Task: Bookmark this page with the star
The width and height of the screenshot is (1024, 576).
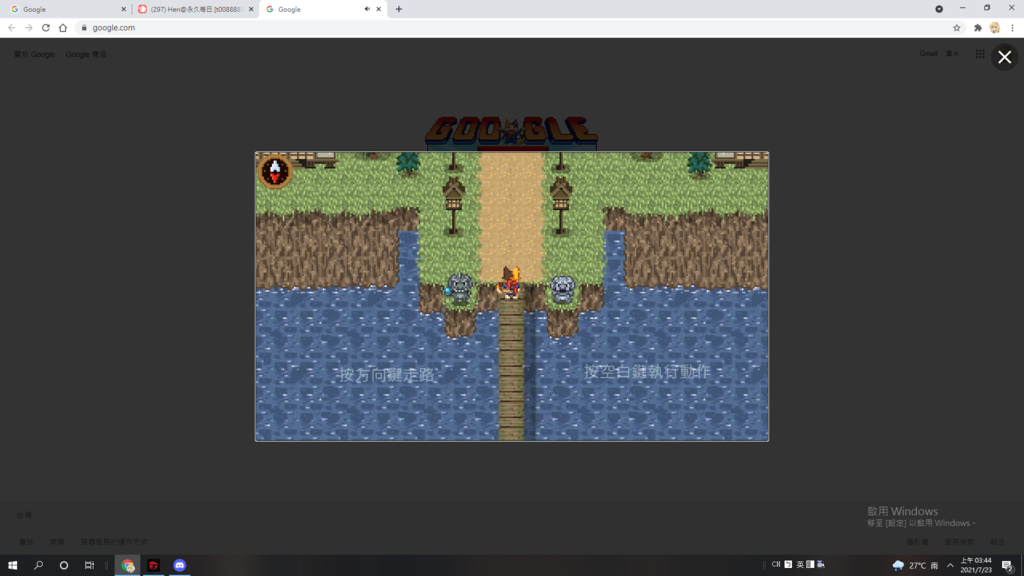Action: pyautogui.click(x=957, y=27)
